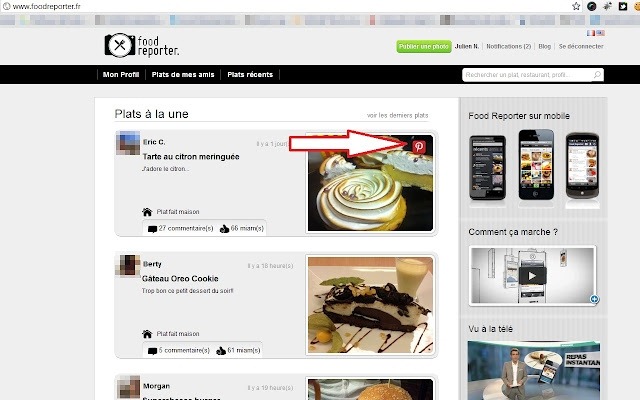Click thumbs-up icon next to 66 miam(s)
The image size is (640, 400).
[224, 229]
